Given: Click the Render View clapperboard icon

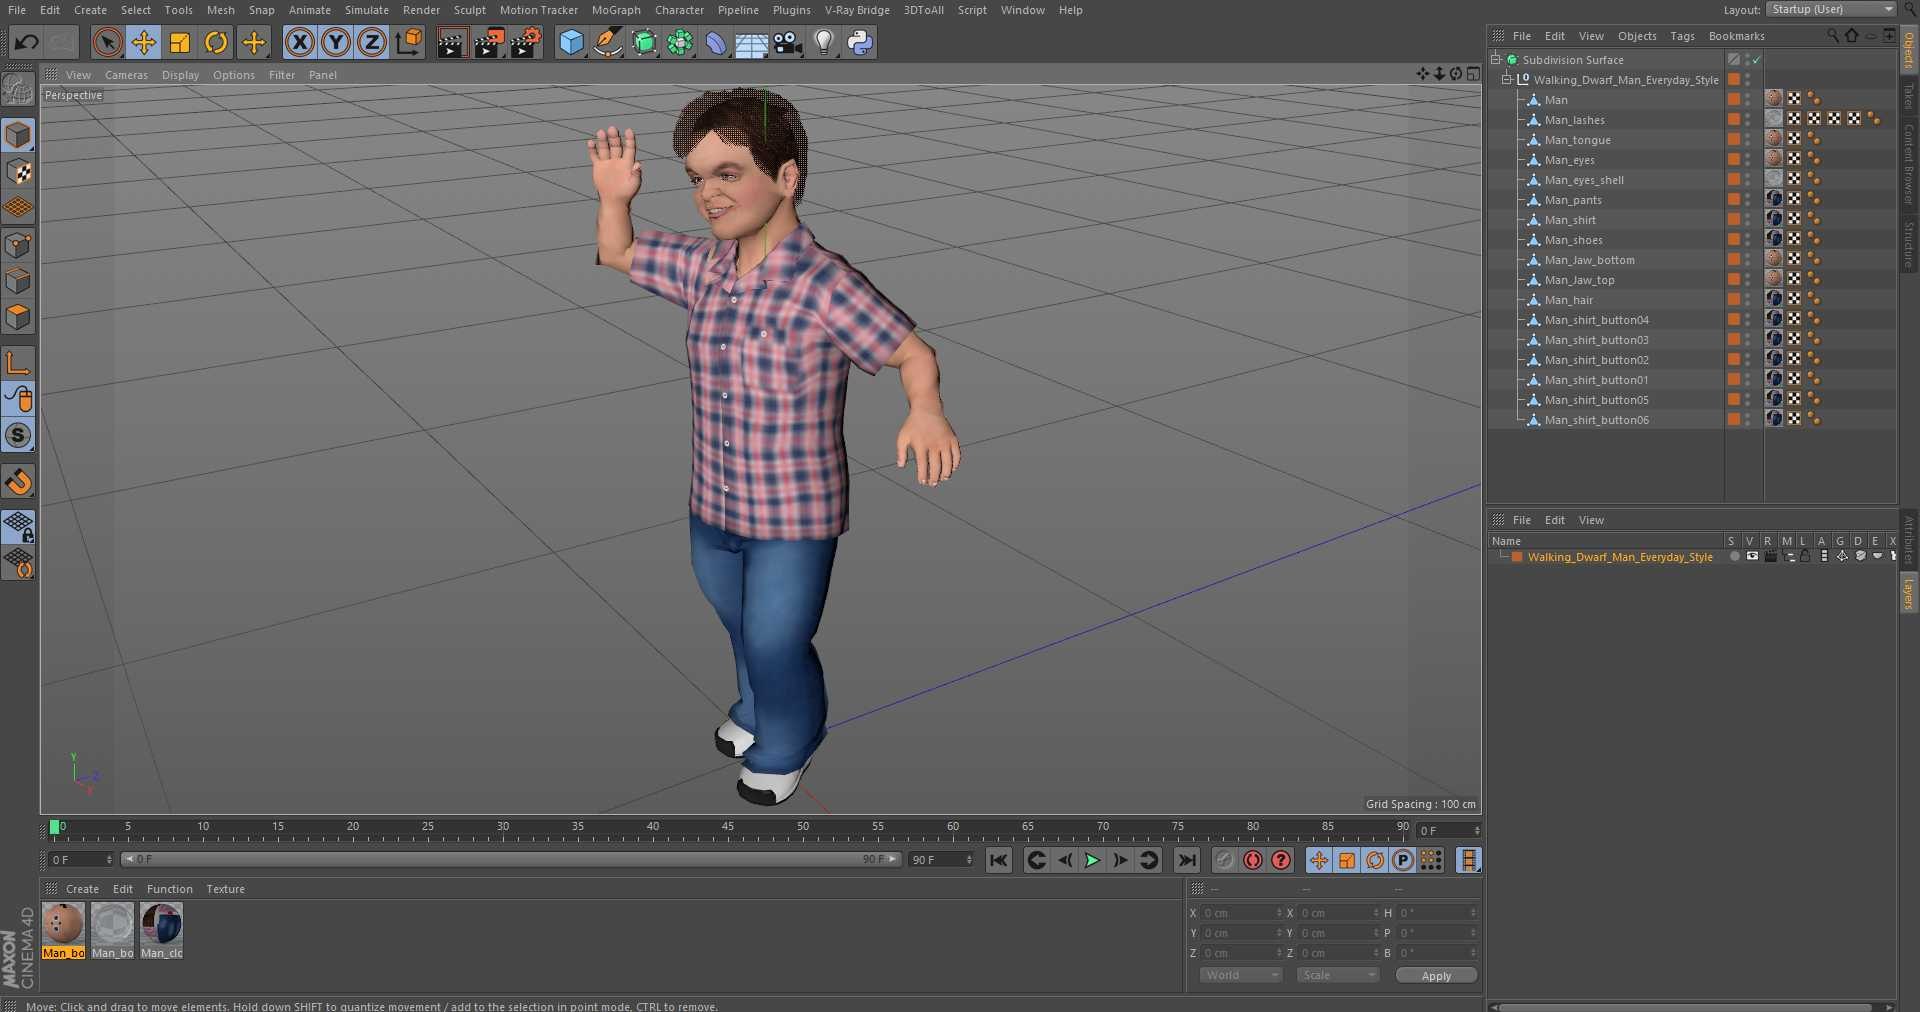Looking at the screenshot, I should click(x=452, y=42).
